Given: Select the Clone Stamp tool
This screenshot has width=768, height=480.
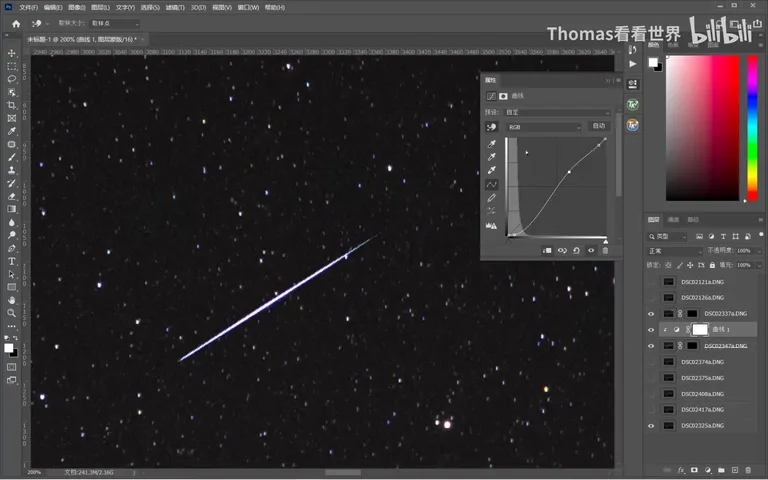Looking at the screenshot, I should pyautogui.click(x=12, y=170).
